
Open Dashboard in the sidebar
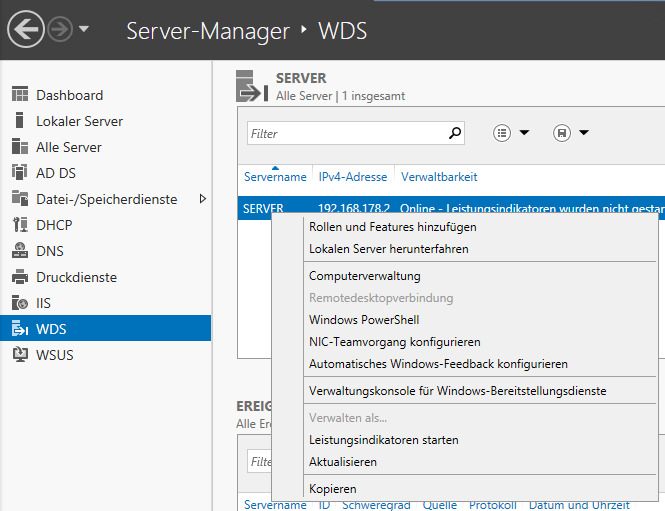pyautogui.click(x=70, y=95)
